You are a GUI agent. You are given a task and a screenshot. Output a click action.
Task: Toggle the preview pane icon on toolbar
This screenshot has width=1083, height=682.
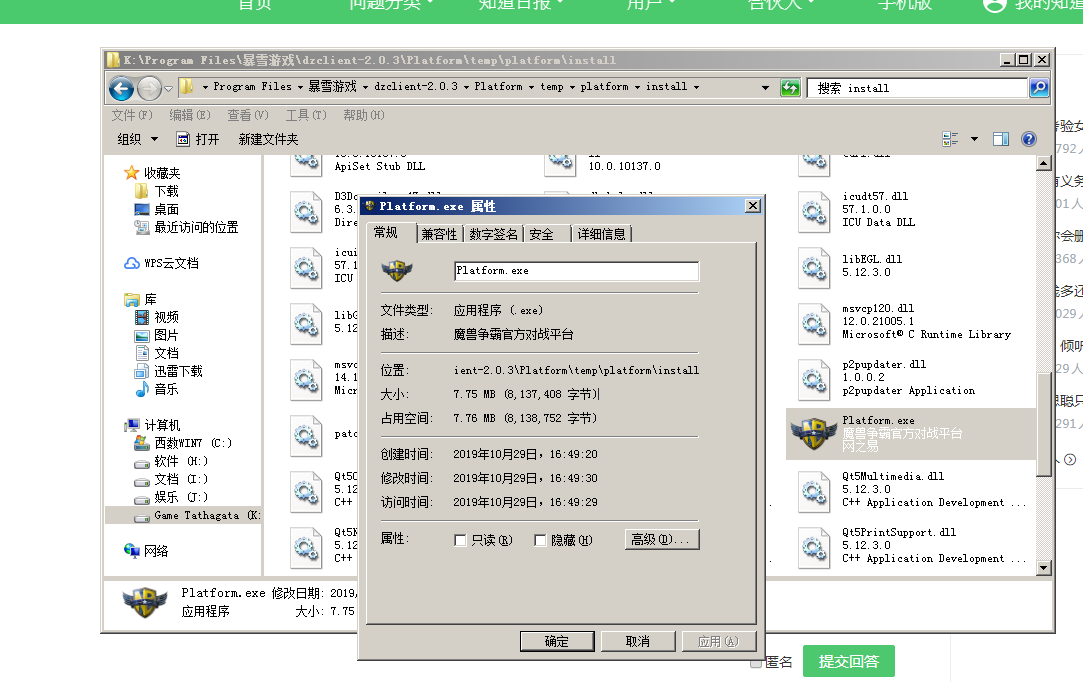(1001, 139)
